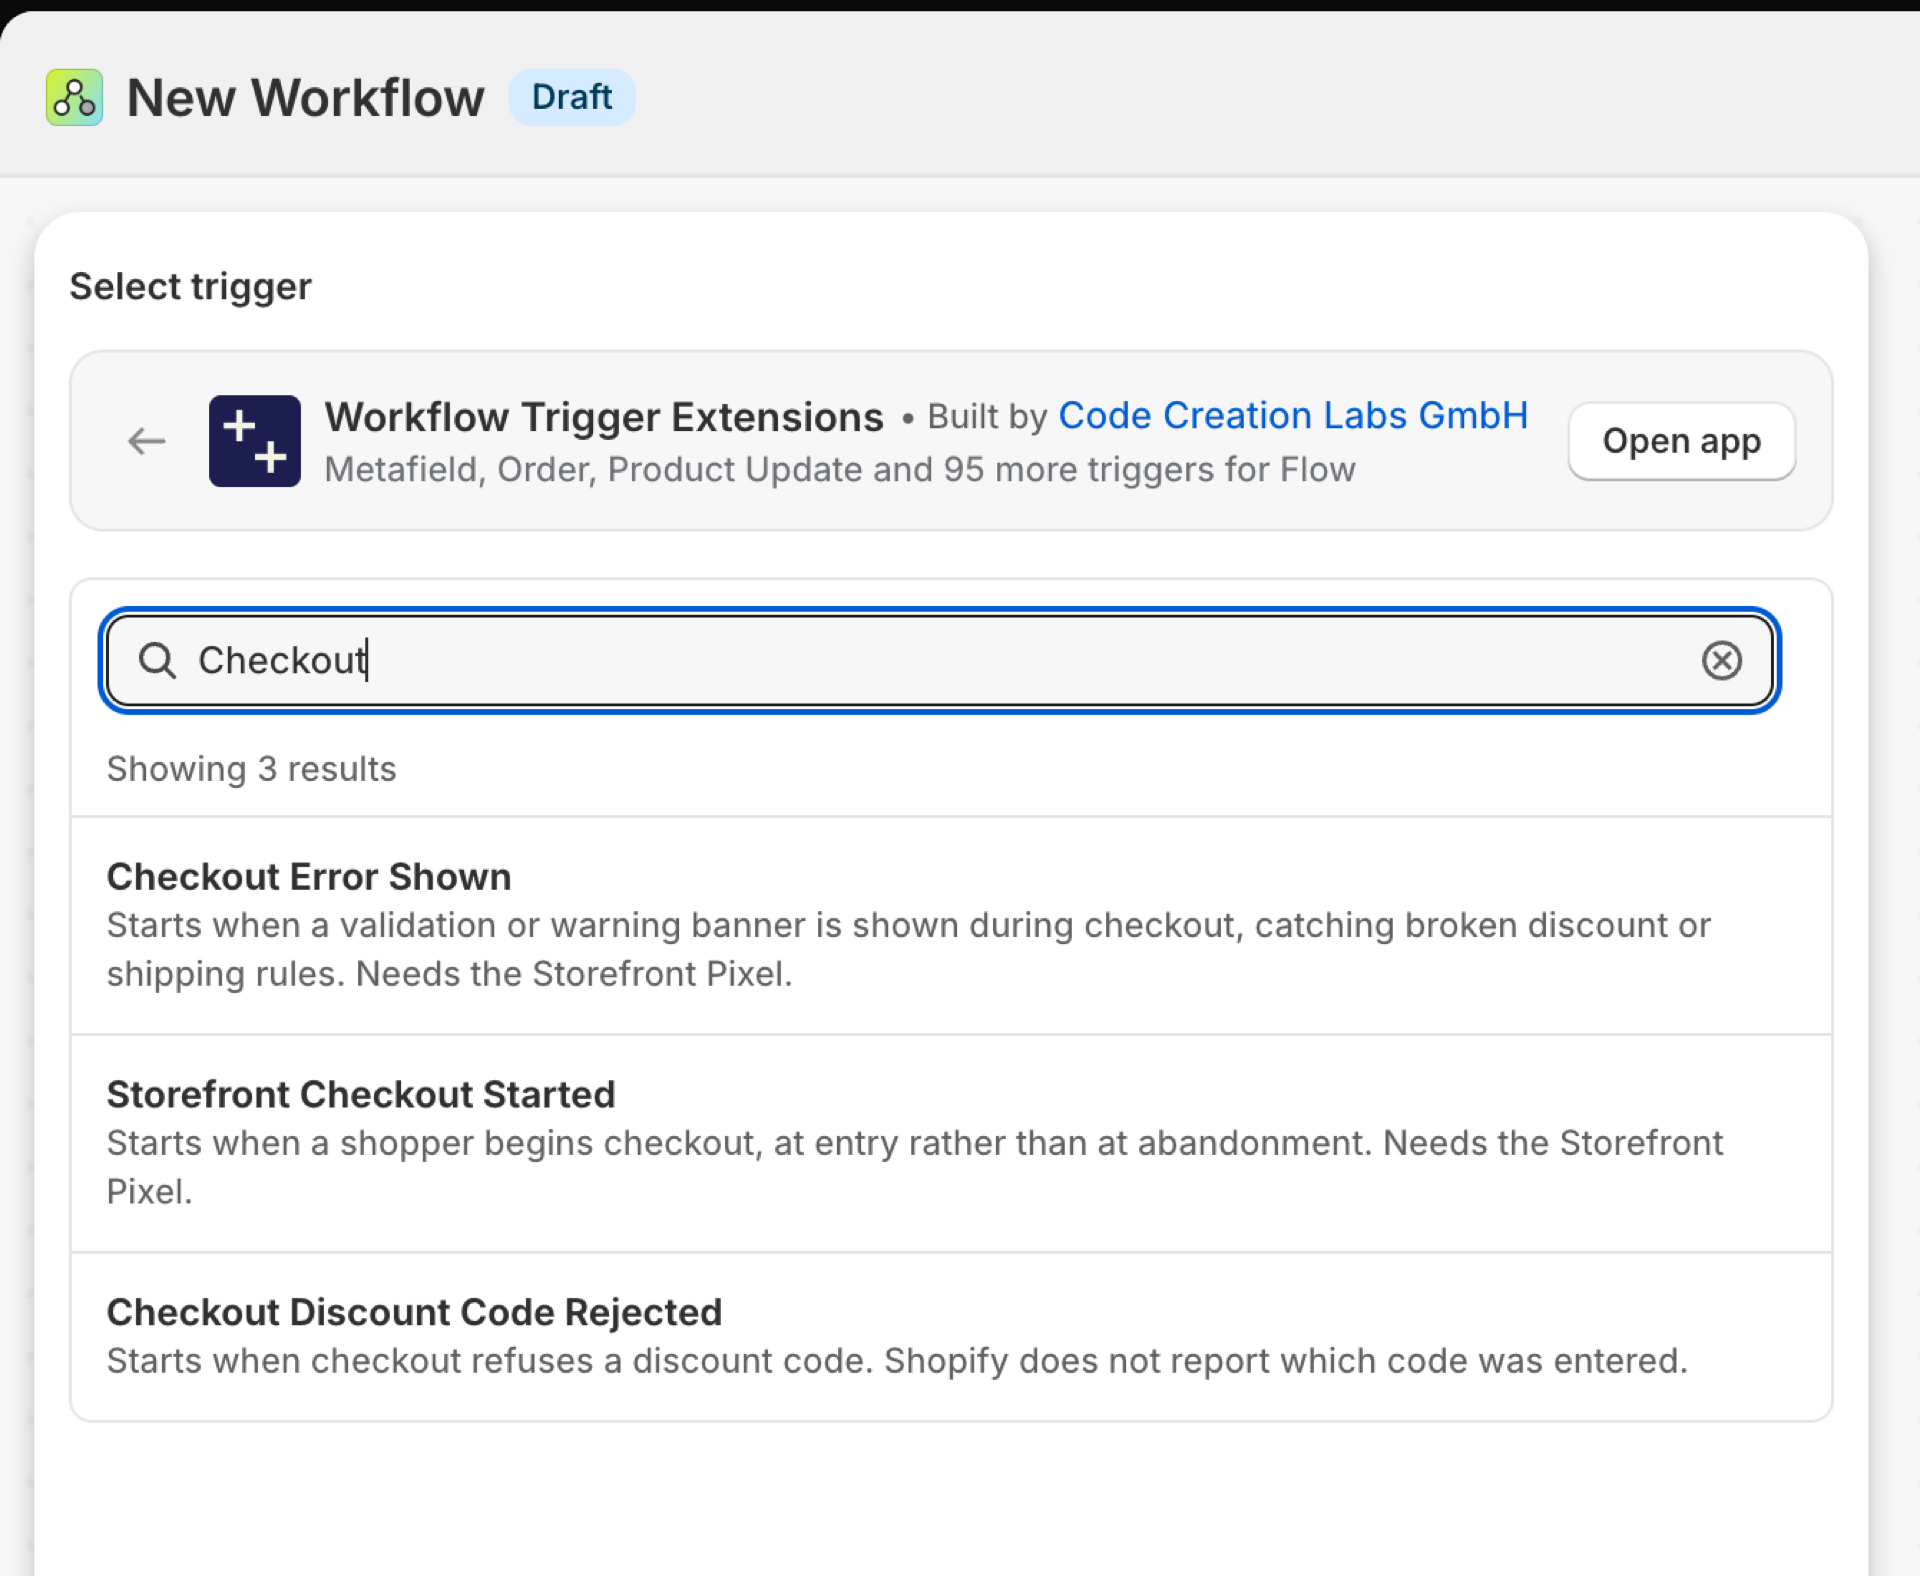Image resolution: width=1920 pixels, height=1576 pixels.
Task: Rename via the New Workflow title
Action: click(x=306, y=97)
